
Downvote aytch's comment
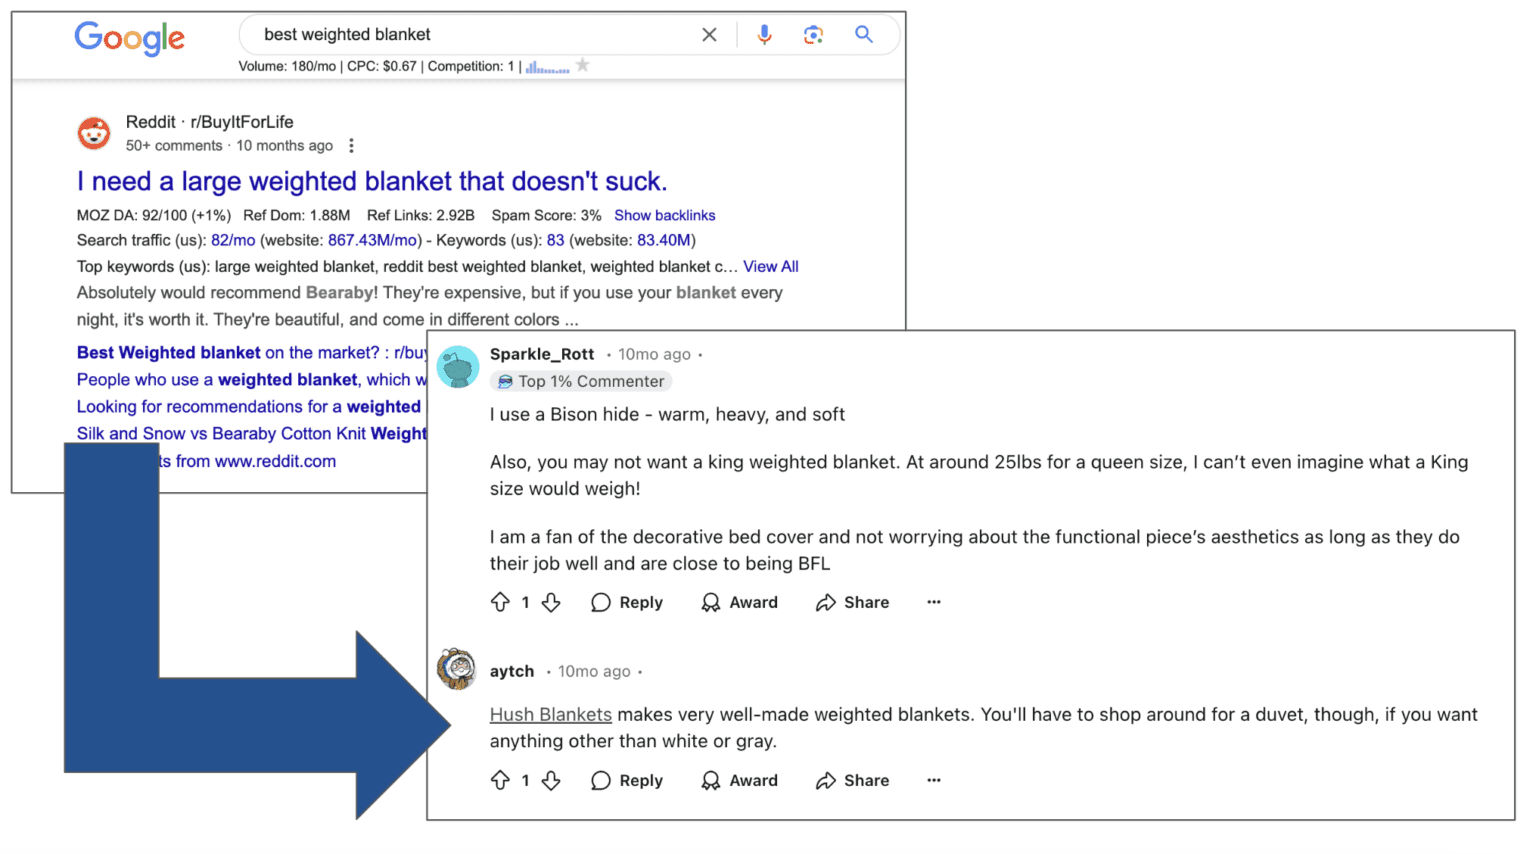tap(551, 780)
